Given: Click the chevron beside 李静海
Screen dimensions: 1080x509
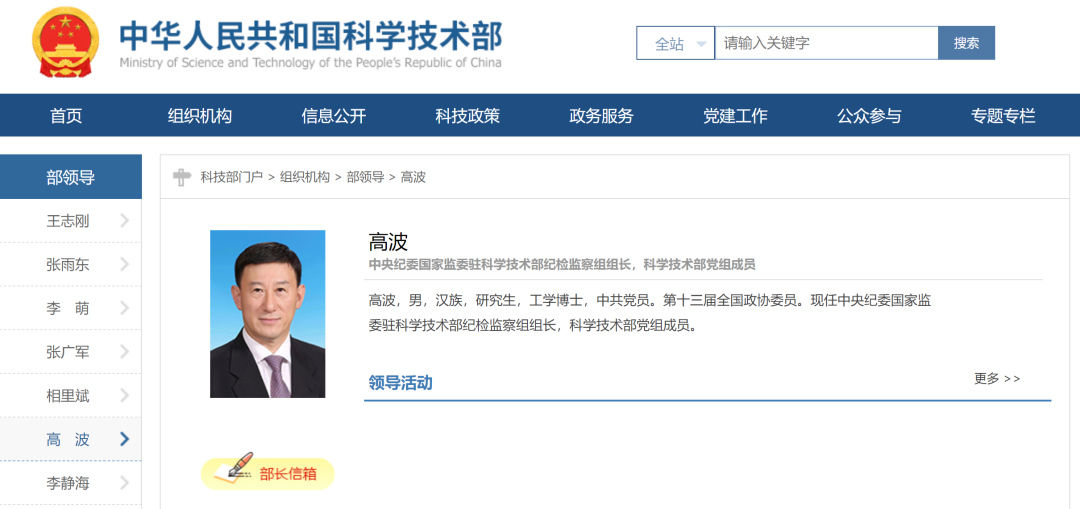Looking at the screenshot, I should 125,483.
